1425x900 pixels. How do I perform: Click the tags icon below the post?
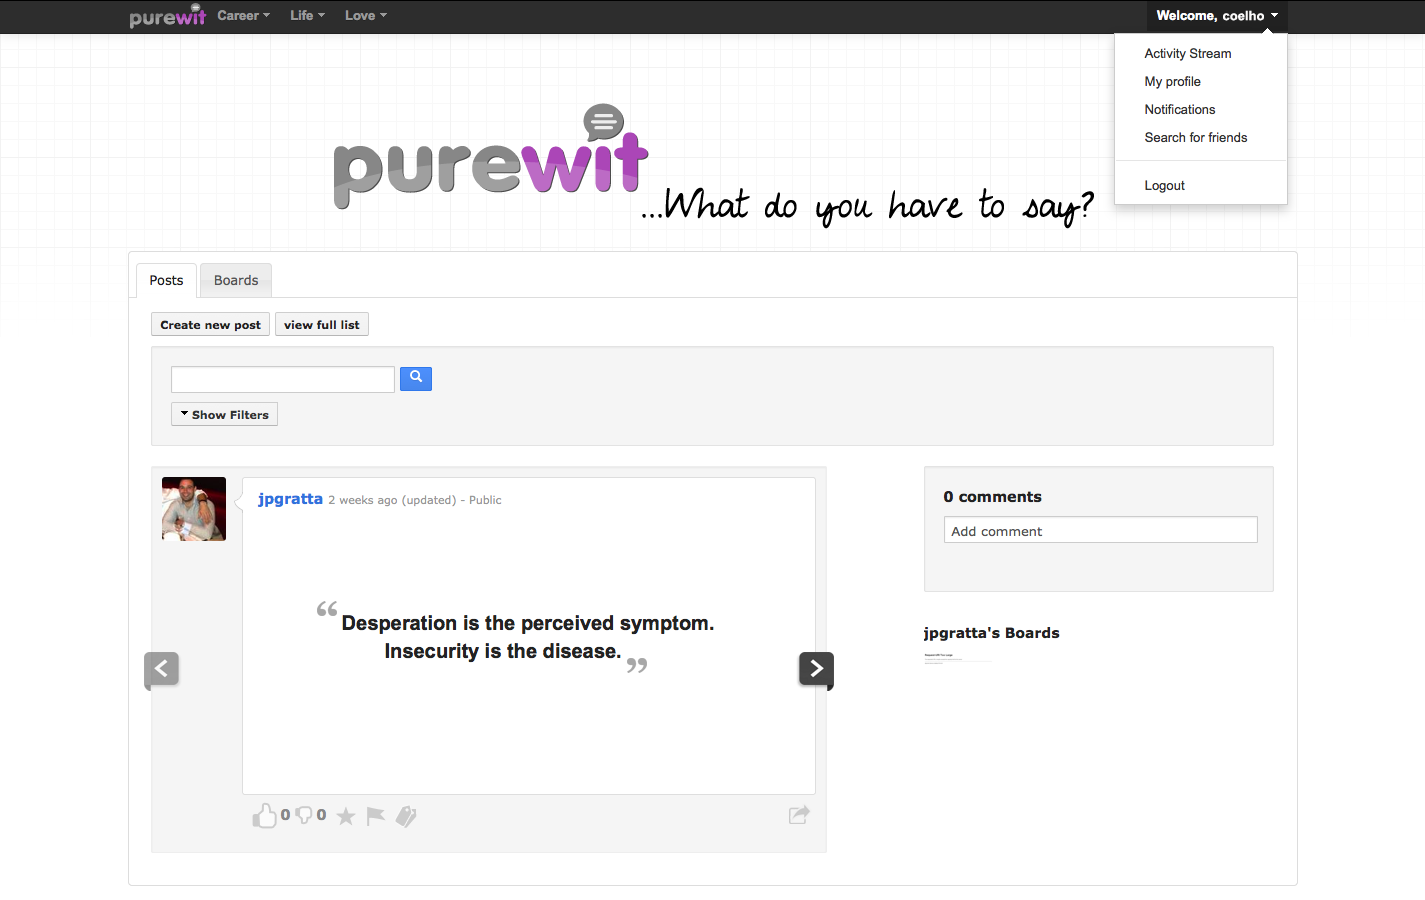(406, 817)
